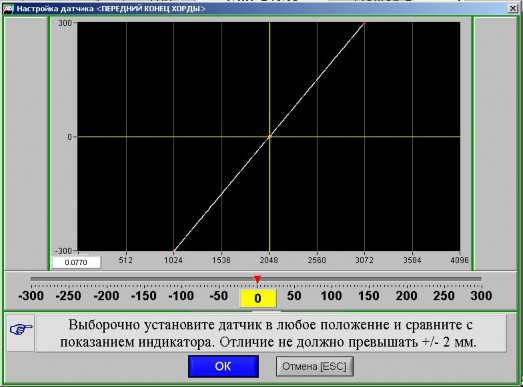
Task: Click the 300 label on slider scale
Action: [x=481, y=296]
